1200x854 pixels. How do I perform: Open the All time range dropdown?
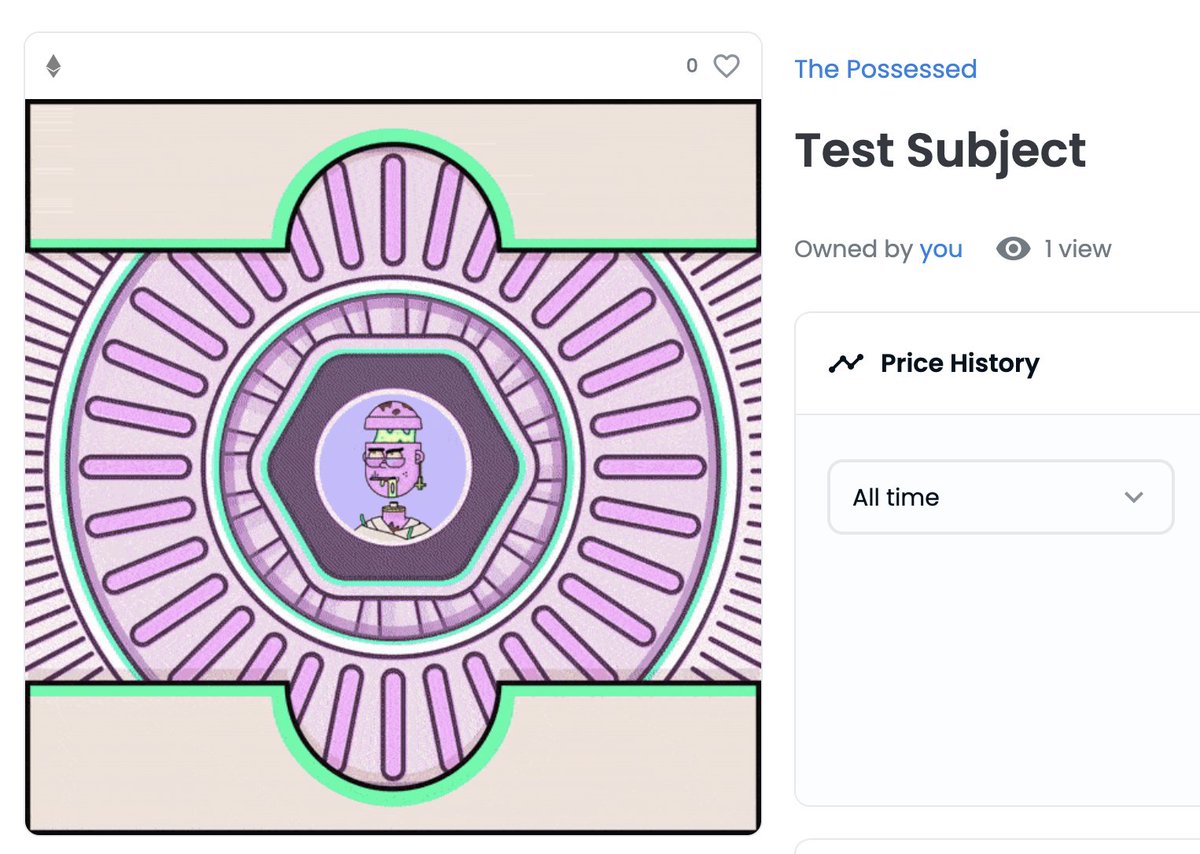pyautogui.click(x=1001, y=497)
